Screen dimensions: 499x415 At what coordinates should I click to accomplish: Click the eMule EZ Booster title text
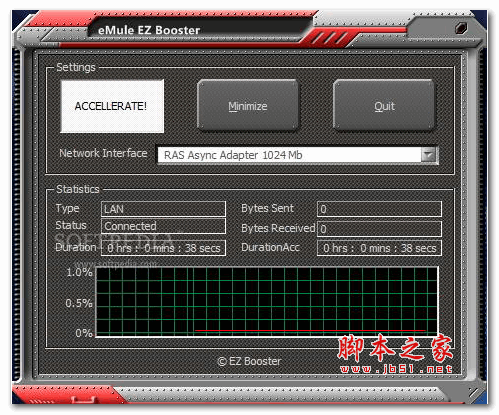pos(149,30)
